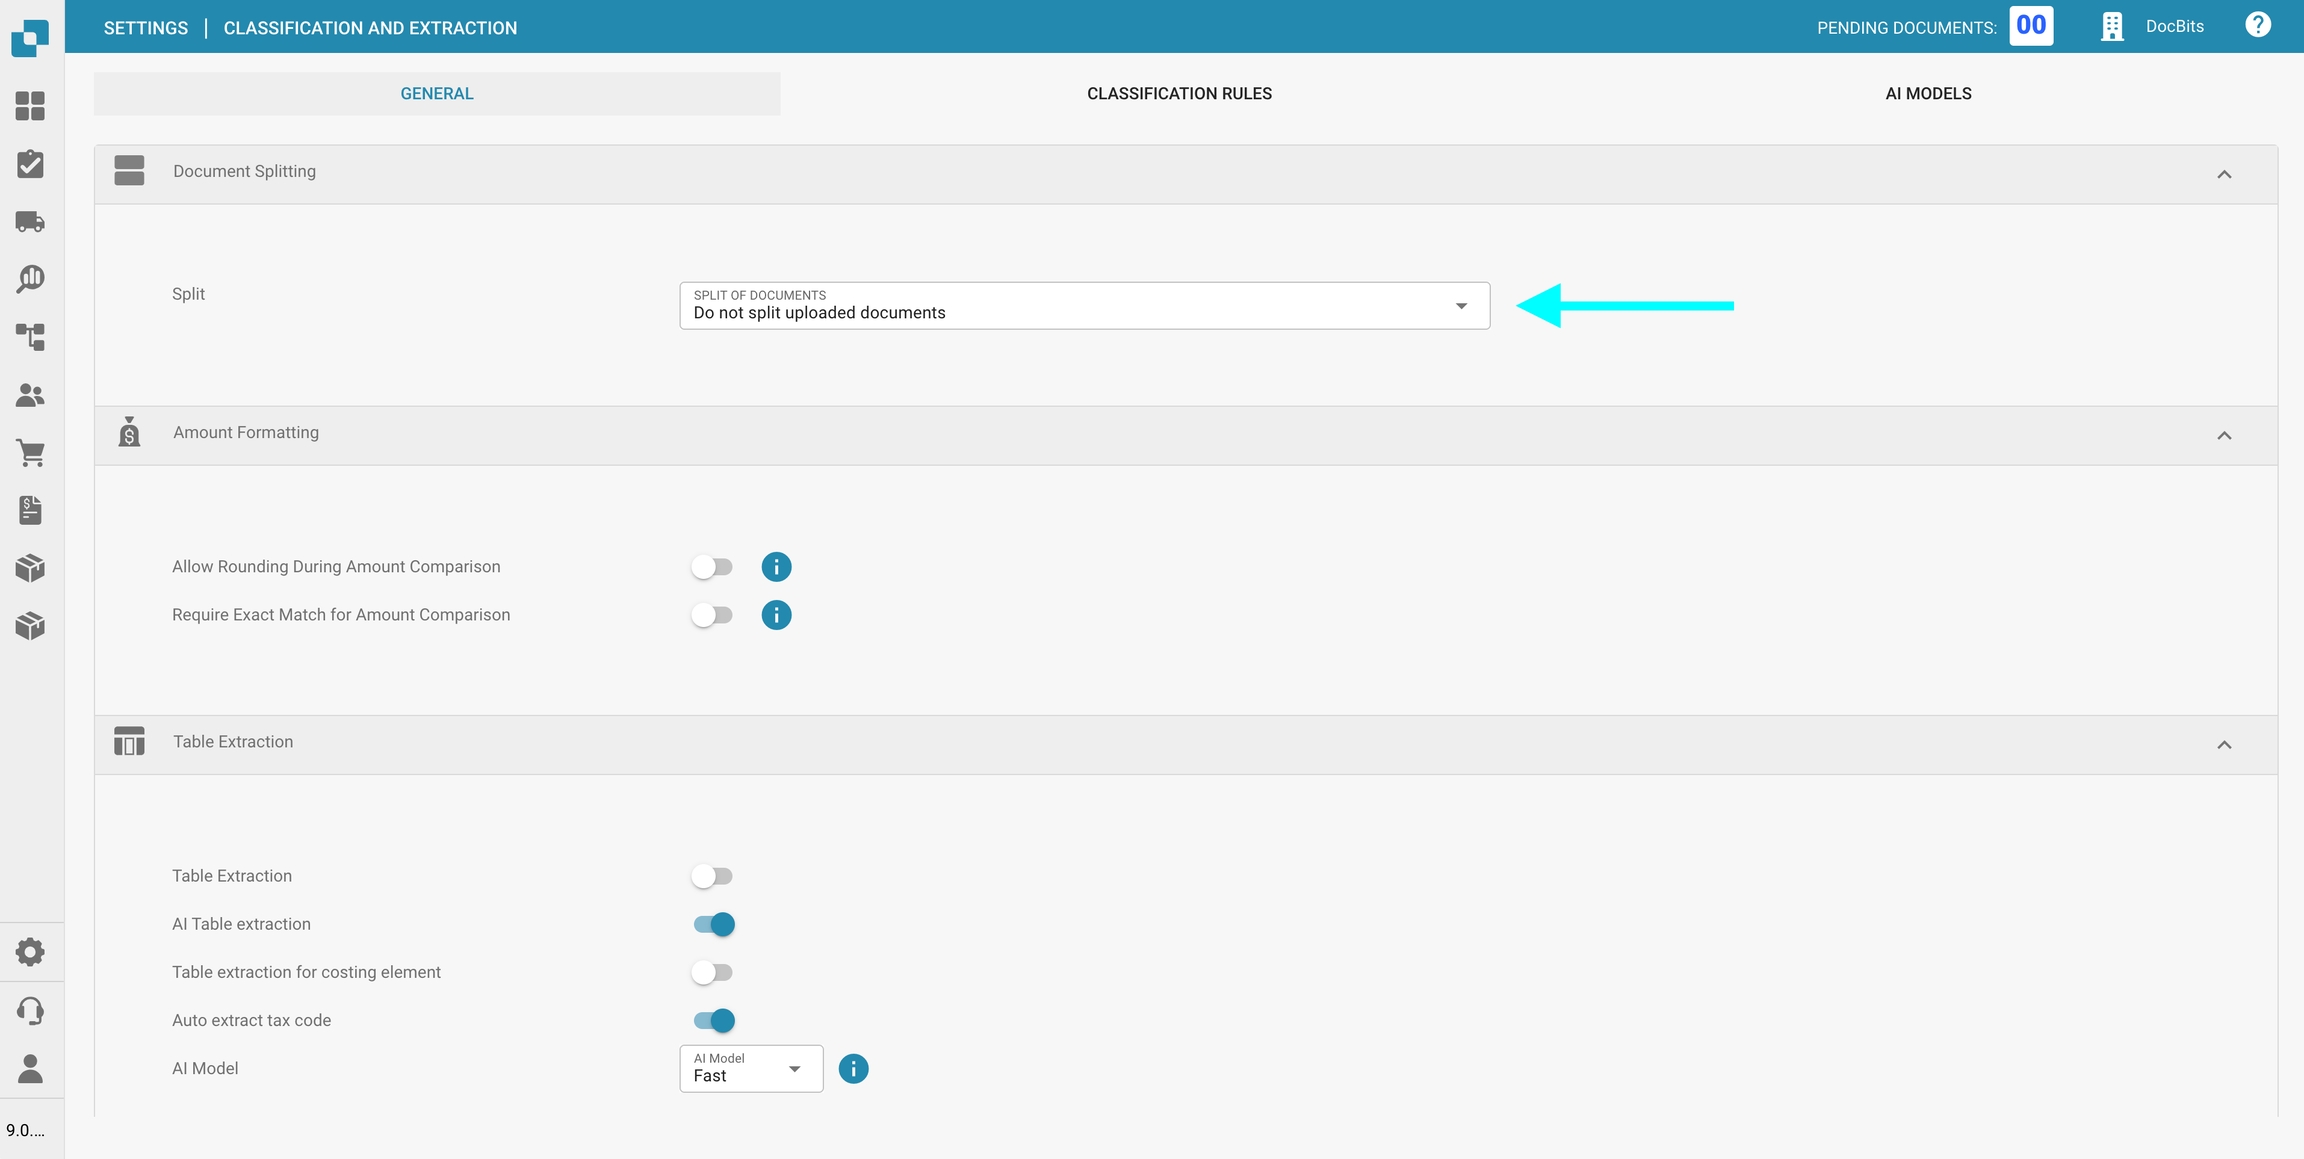Open the Split of Documents dropdown

tap(1084, 306)
